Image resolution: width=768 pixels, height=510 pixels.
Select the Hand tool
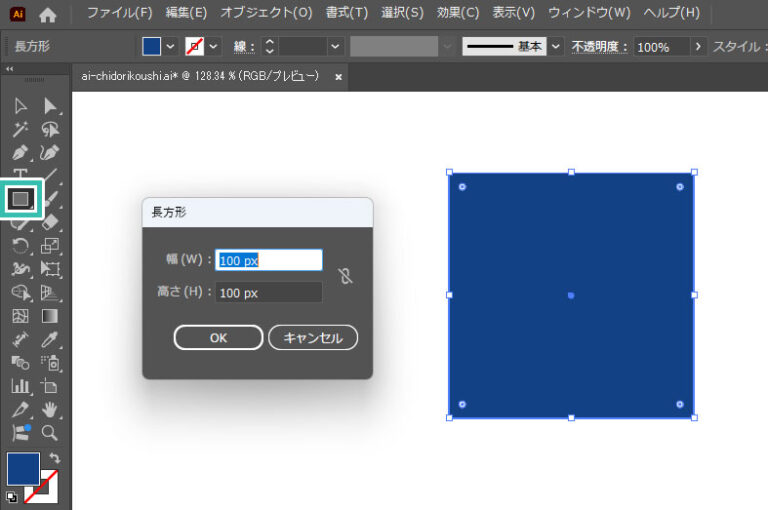tap(49, 410)
